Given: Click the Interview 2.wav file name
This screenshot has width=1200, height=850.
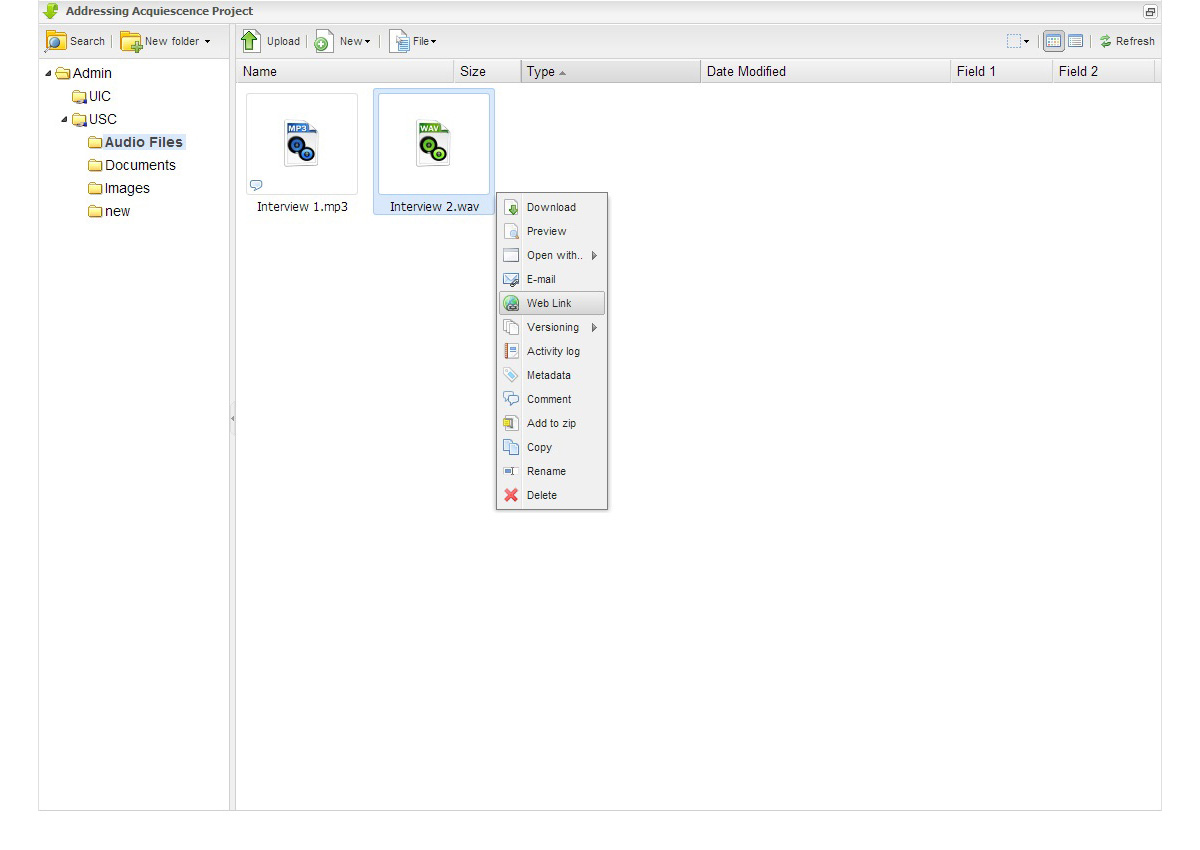Looking at the screenshot, I should (x=434, y=207).
